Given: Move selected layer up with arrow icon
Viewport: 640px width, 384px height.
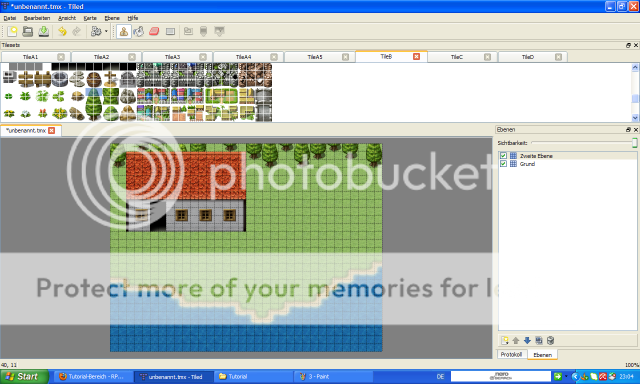Looking at the screenshot, I should coord(516,340).
